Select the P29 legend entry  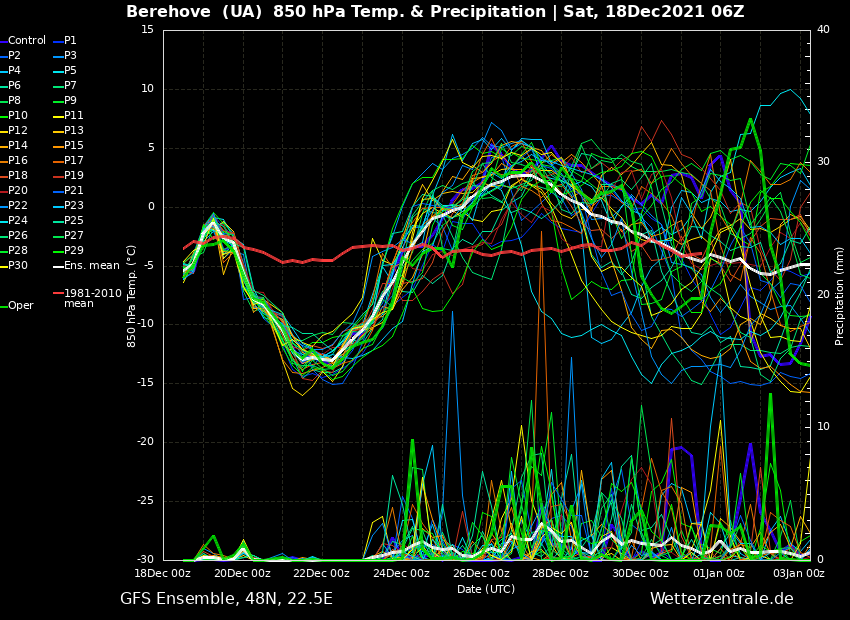(x=74, y=251)
